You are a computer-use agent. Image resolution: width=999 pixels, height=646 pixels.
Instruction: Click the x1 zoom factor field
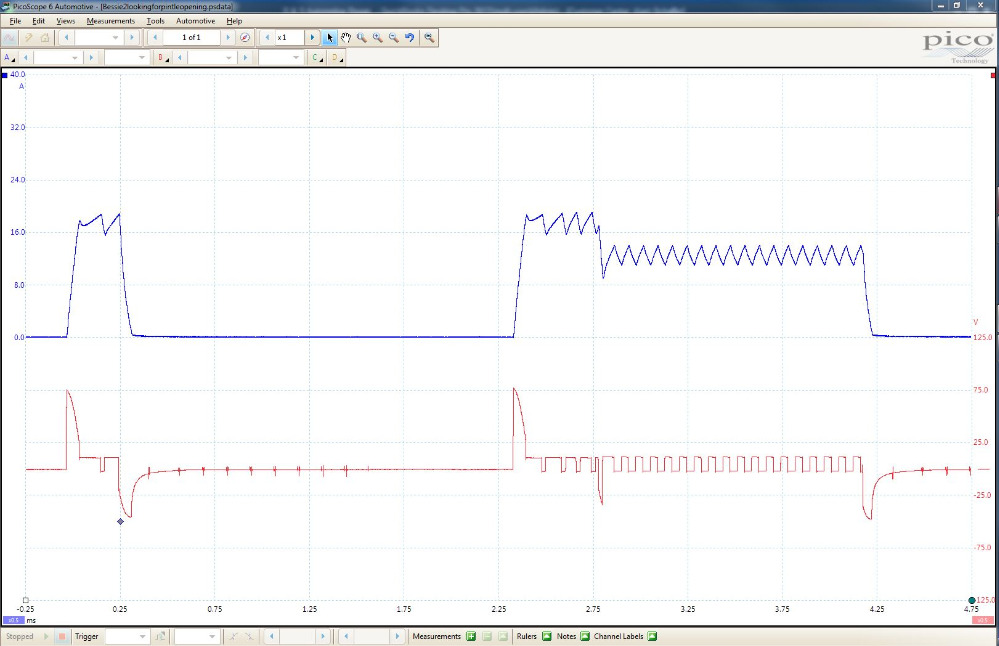click(289, 38)
